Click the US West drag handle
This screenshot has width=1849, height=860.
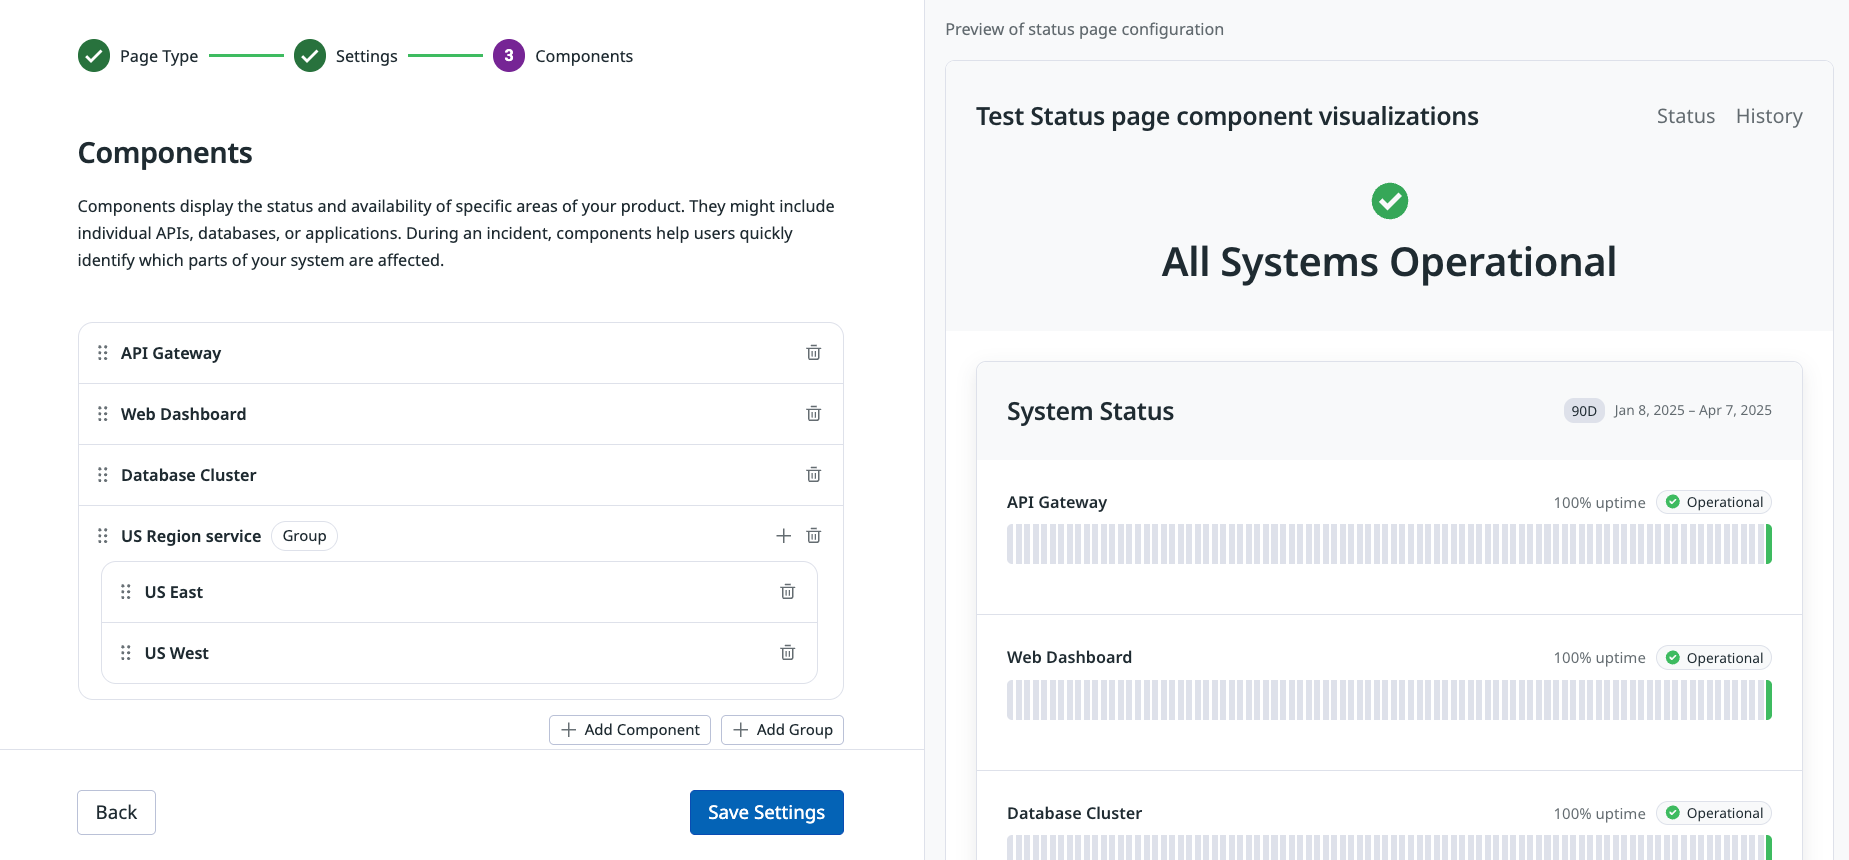tap(126, 653)
